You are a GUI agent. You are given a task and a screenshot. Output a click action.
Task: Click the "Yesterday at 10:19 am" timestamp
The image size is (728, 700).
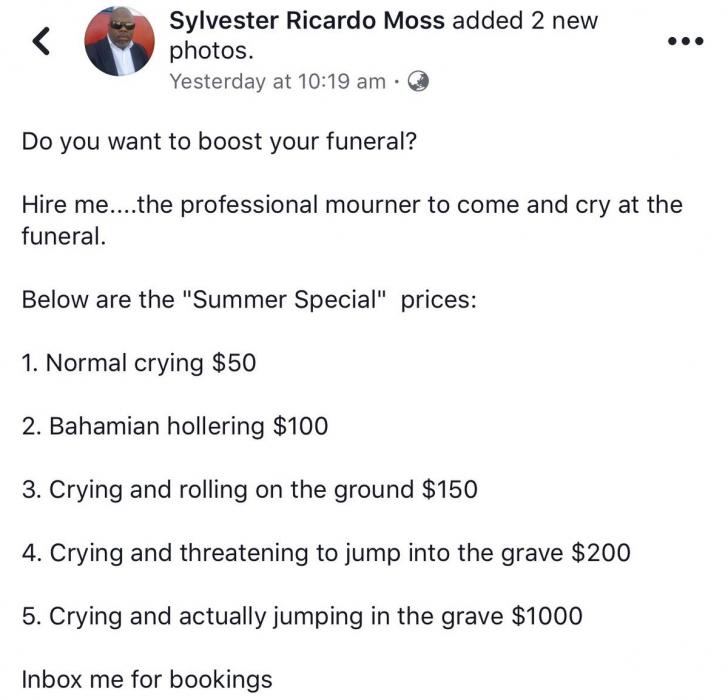(277, 82)
